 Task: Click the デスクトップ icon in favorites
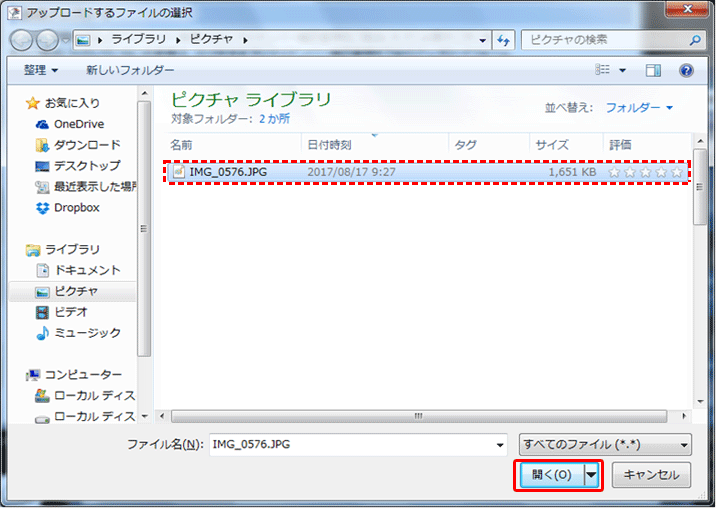click(x=42, y=166)
